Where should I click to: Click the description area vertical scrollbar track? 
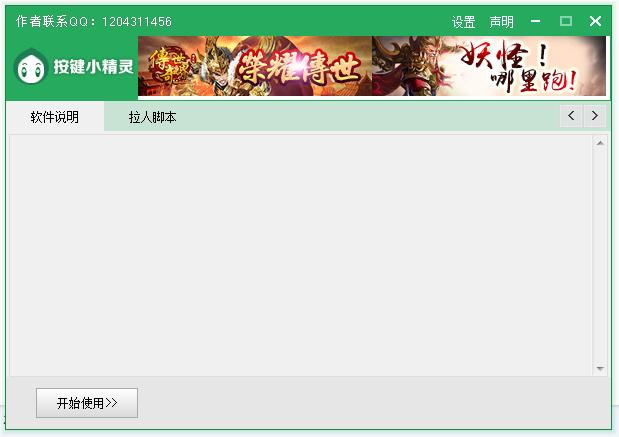click(x=600, y=256)
